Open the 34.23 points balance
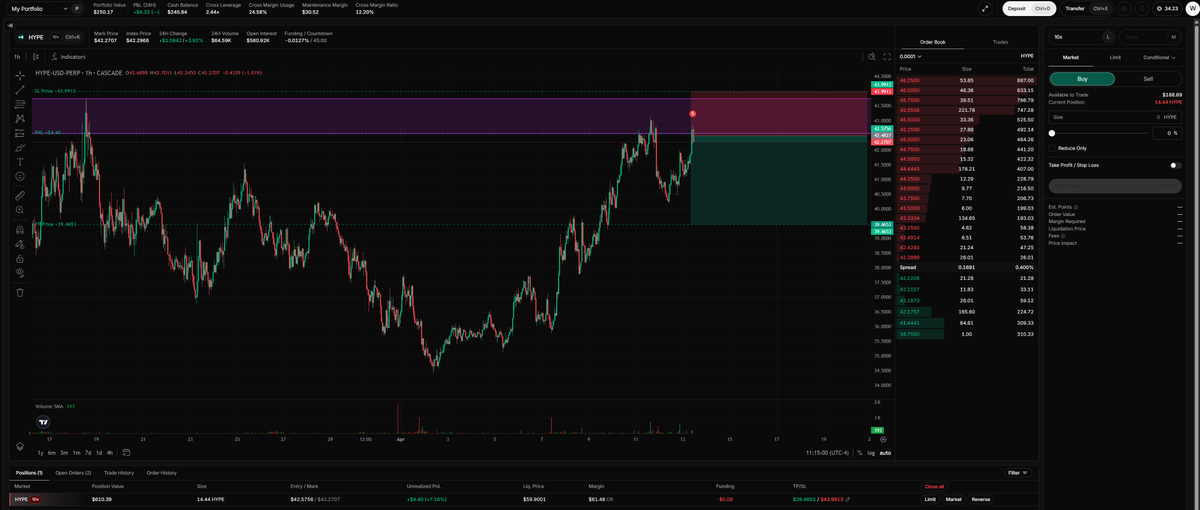 click(x=1167, y=8)
